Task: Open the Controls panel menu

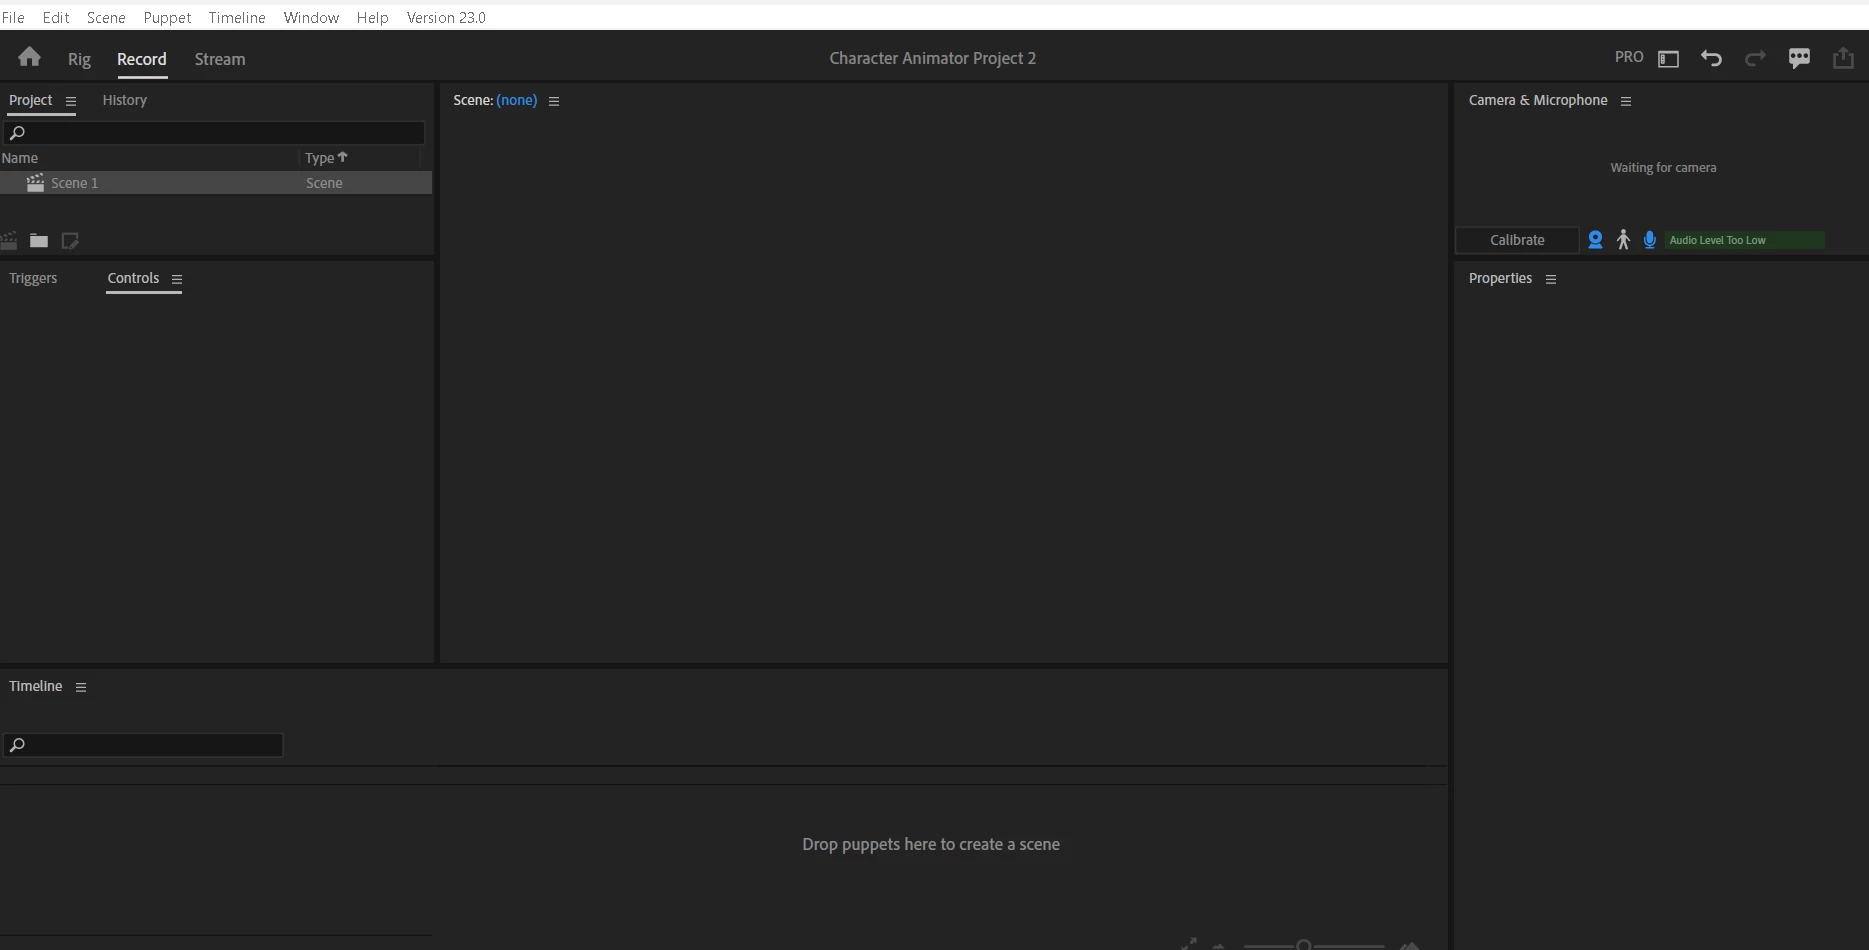Action: click(x=177, y=279)
